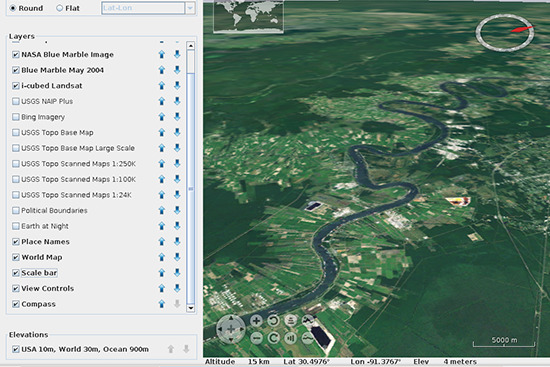Hide the Place Names layer
The image size is (550, 367).
click(15, 242)
